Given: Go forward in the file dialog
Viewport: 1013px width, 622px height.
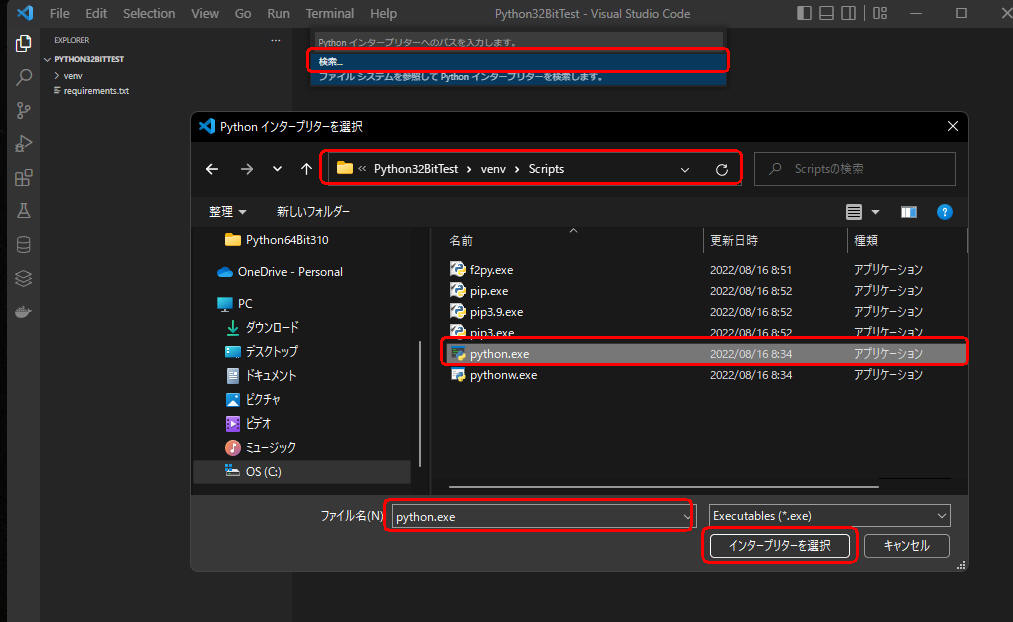Looking at the screenshot, I should [x=247, y=169].
